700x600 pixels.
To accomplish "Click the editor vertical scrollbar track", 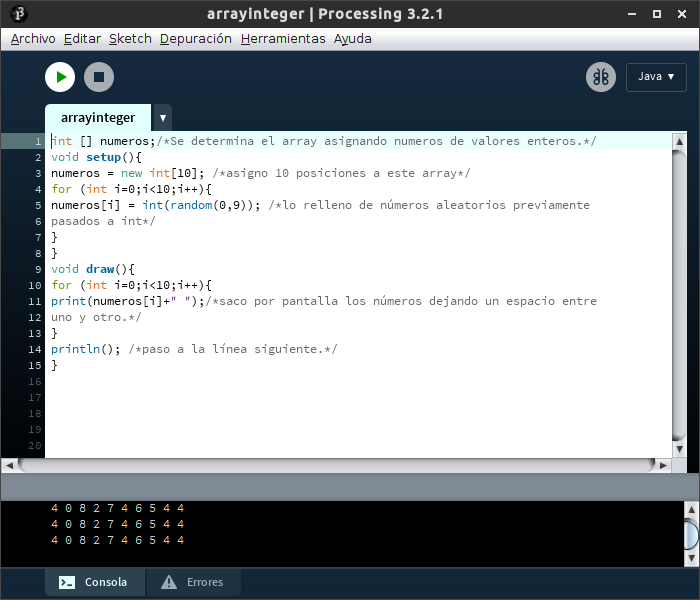I will pos(679,296).
